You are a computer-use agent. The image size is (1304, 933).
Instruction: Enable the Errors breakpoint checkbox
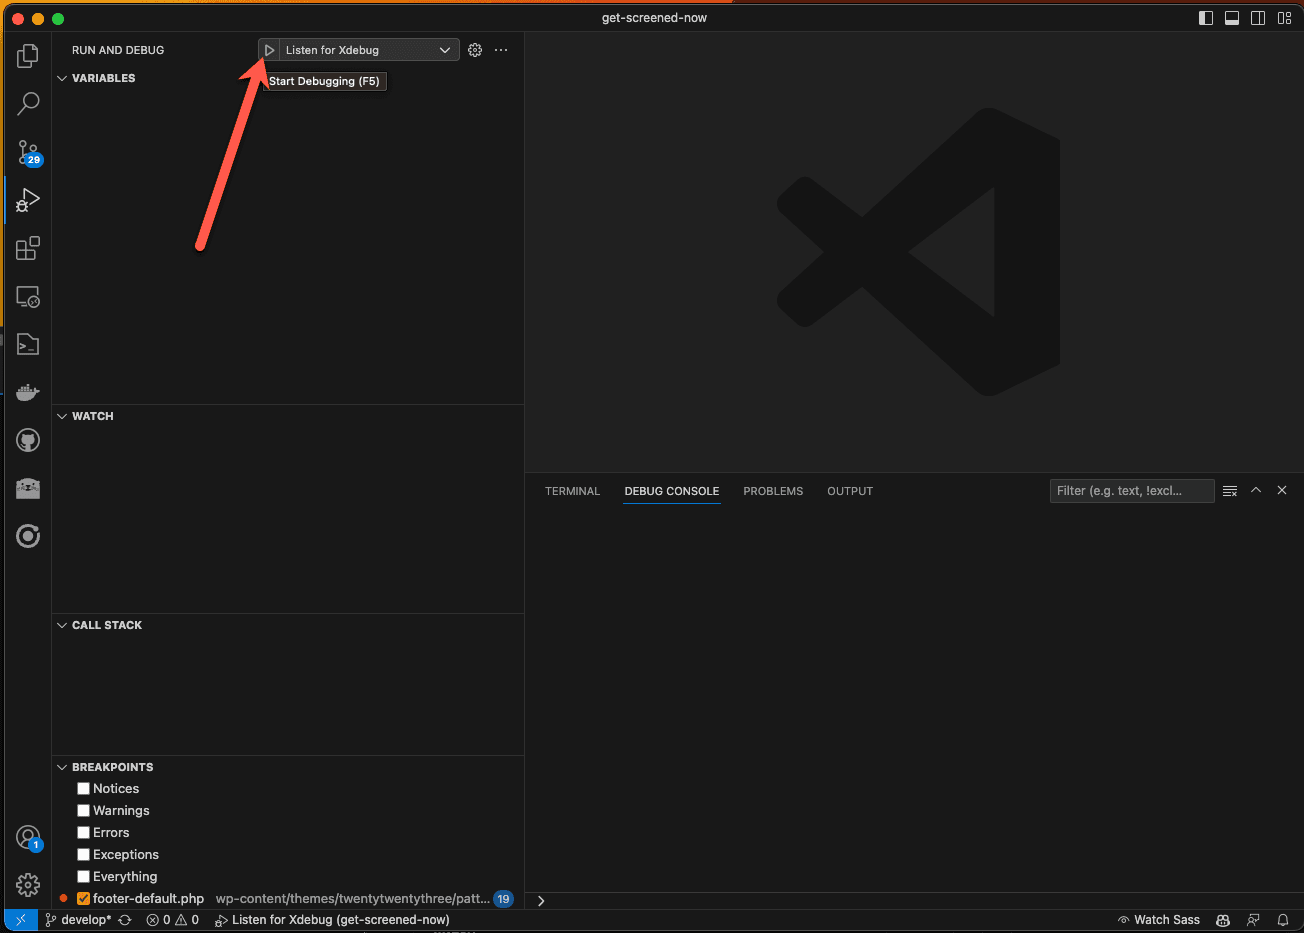point(83,832)
